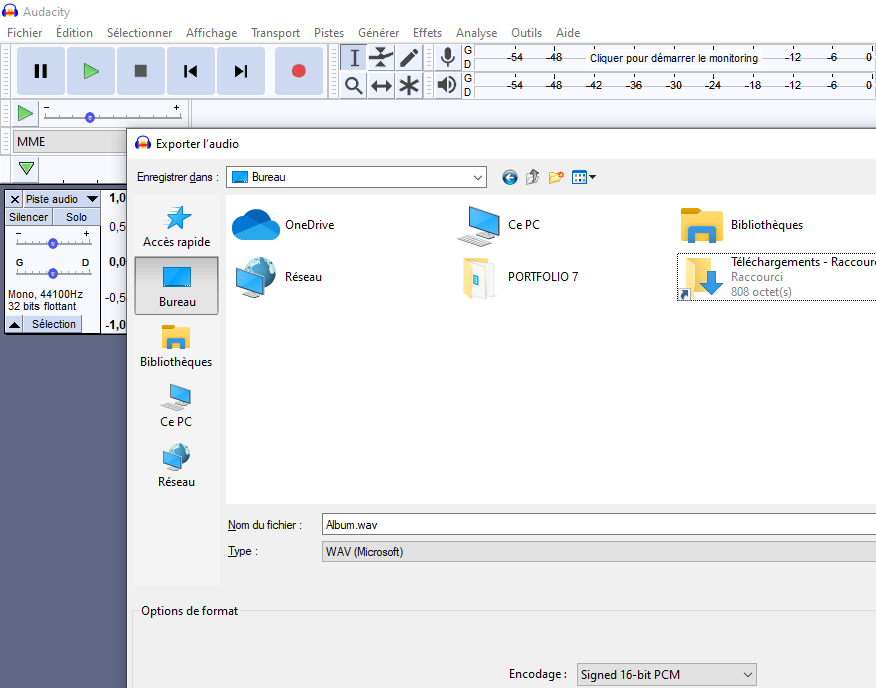This screenshot has width=876, height=688.
Task: Open the Affichage menu
Action: (x=212, y=33)
